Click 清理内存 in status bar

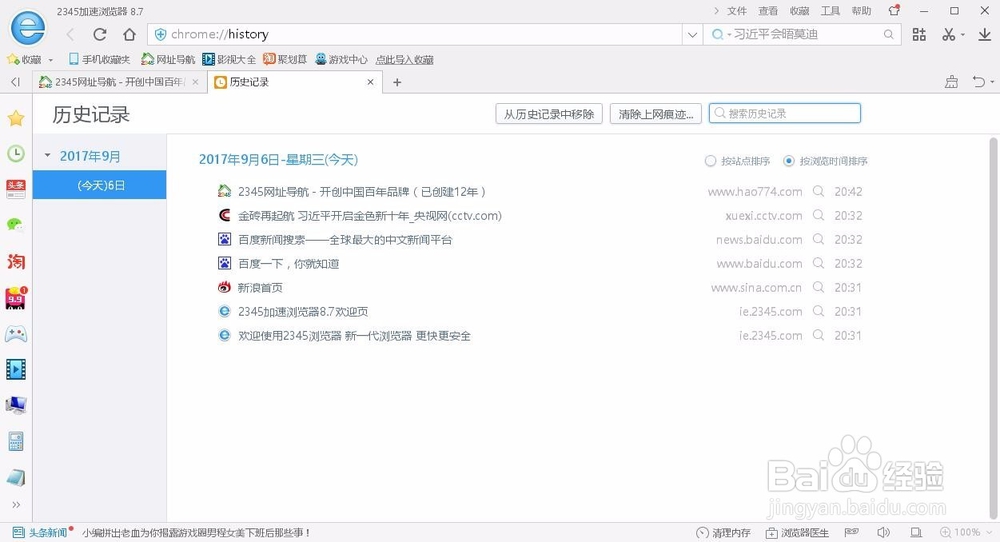[x=724, y=532]
